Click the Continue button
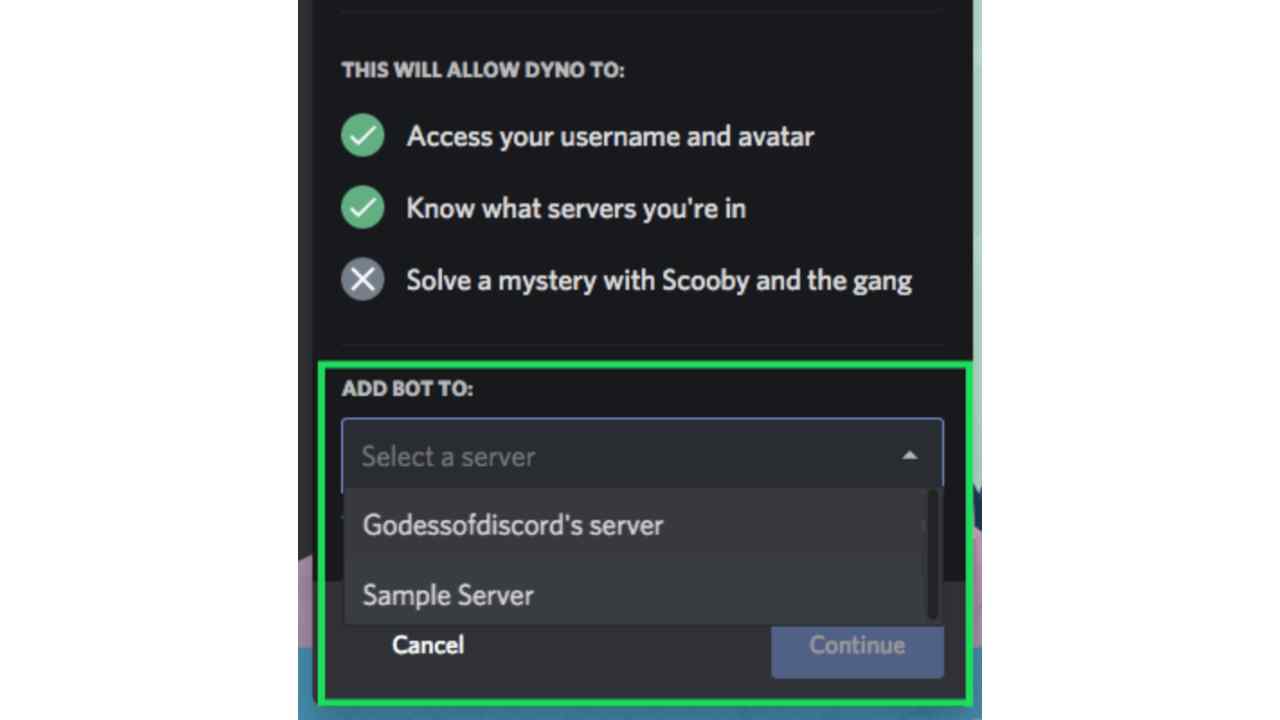The height and width of the screenshot is (720, 1280). click(x=857, y=645)
